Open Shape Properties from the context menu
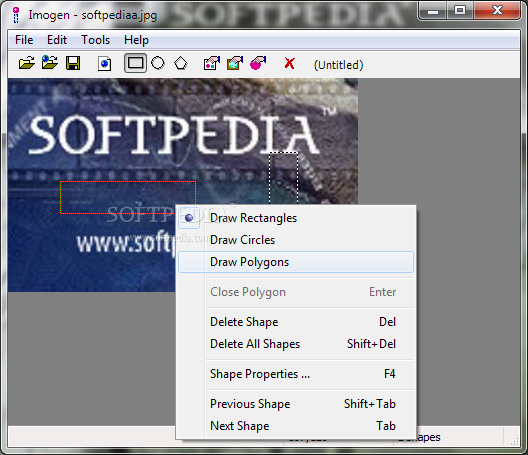 pyautogui.click(x=296, y=374)
